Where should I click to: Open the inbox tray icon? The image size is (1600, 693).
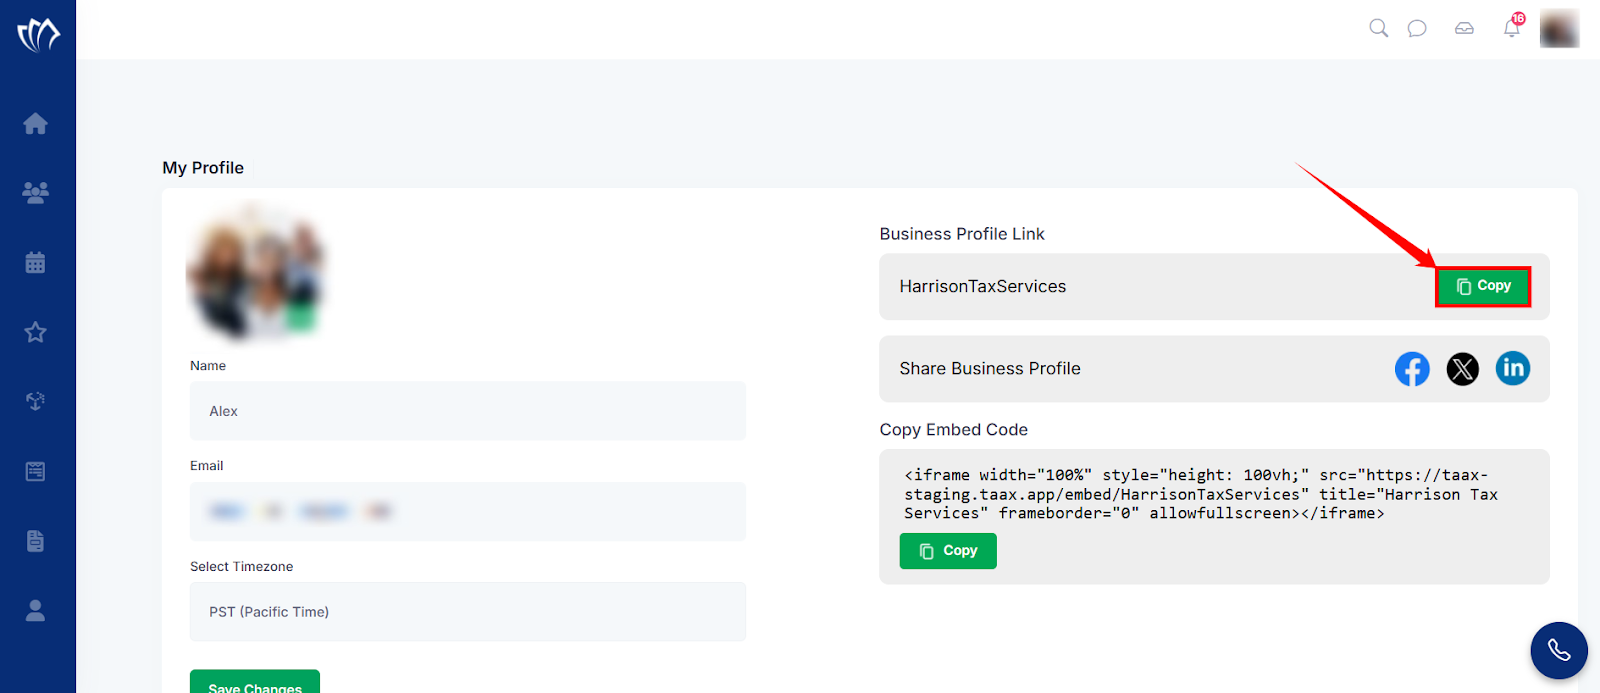tap(1464, 28)
